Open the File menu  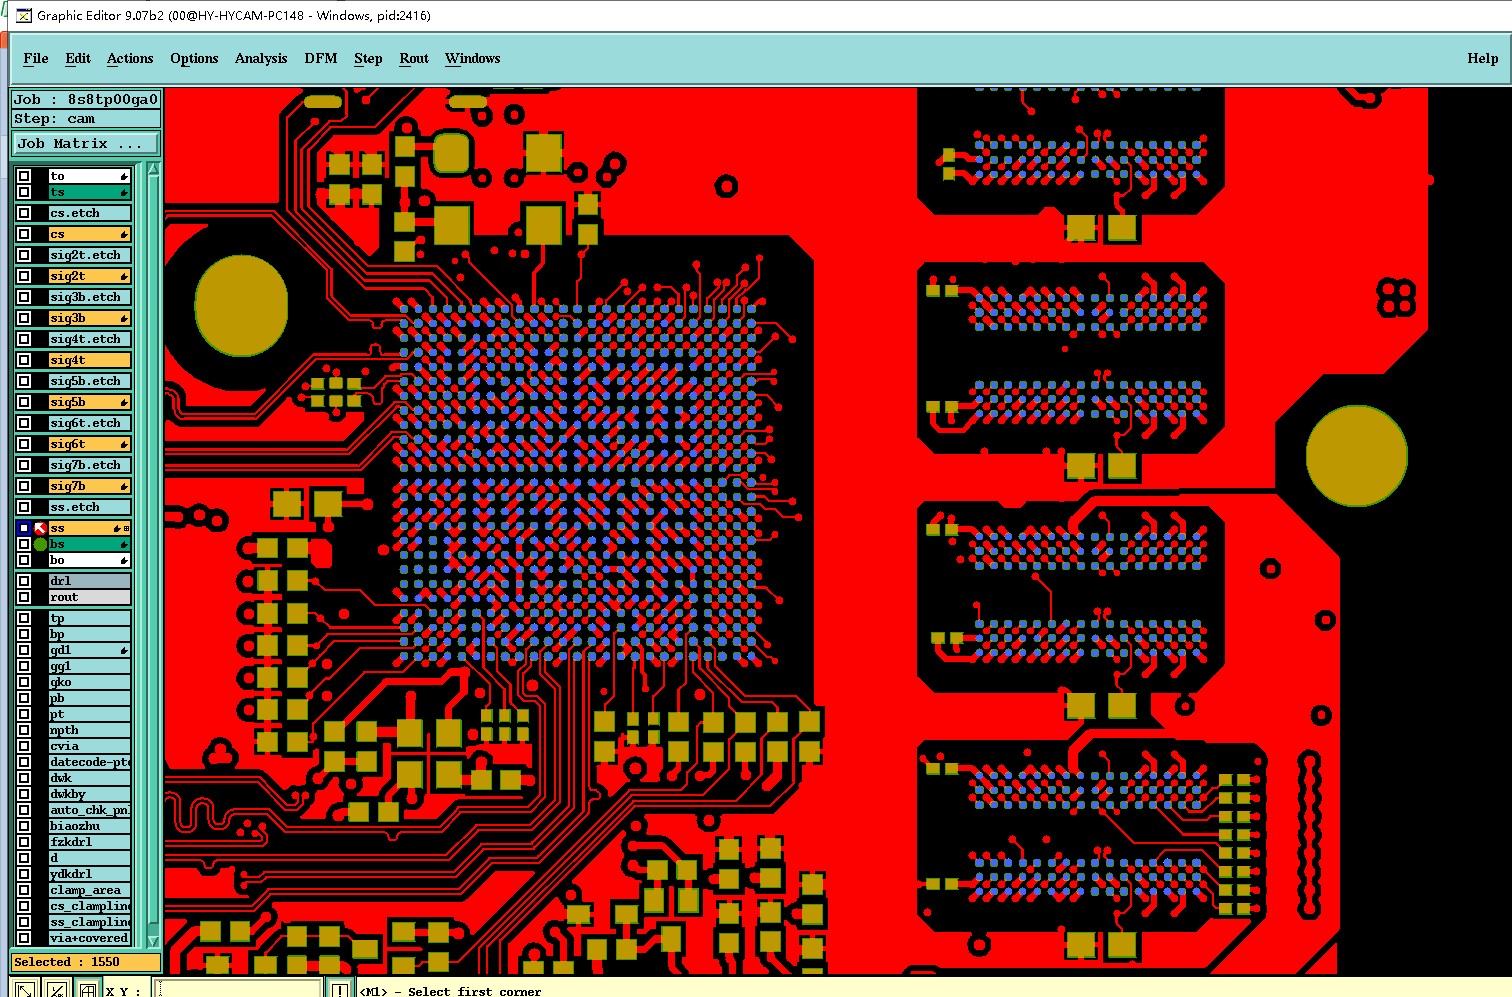(36, 58)
